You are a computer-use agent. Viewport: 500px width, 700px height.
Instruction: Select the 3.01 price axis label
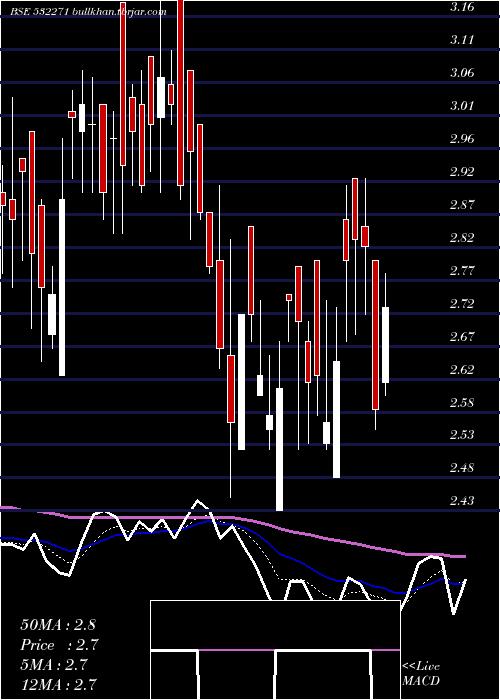click(463, 106)
